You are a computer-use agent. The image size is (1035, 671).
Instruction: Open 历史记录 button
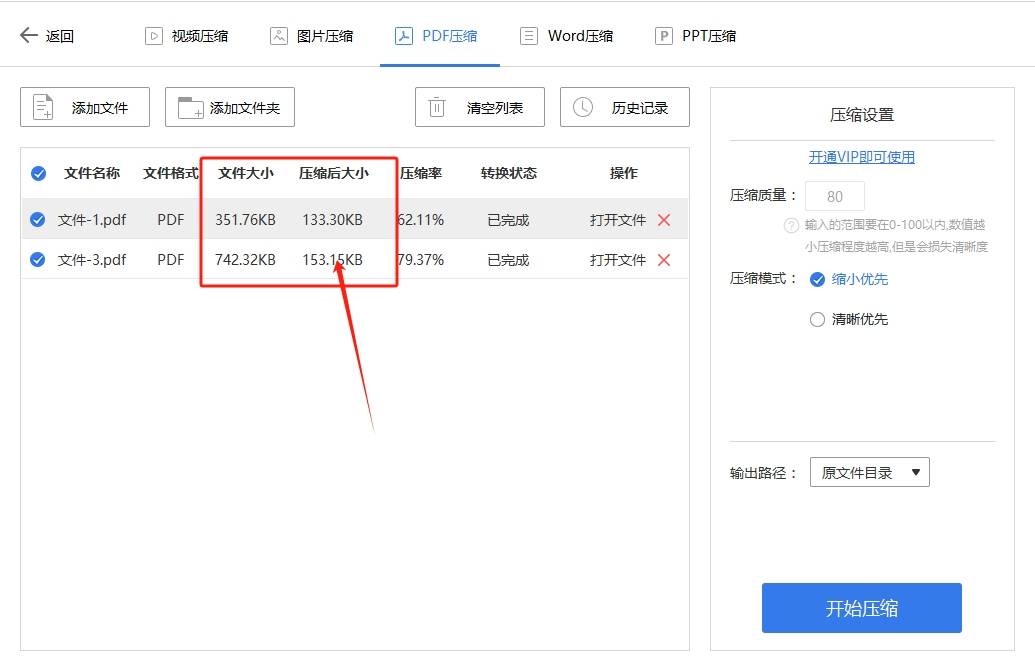pyautogui.click(x=625, y=107)
